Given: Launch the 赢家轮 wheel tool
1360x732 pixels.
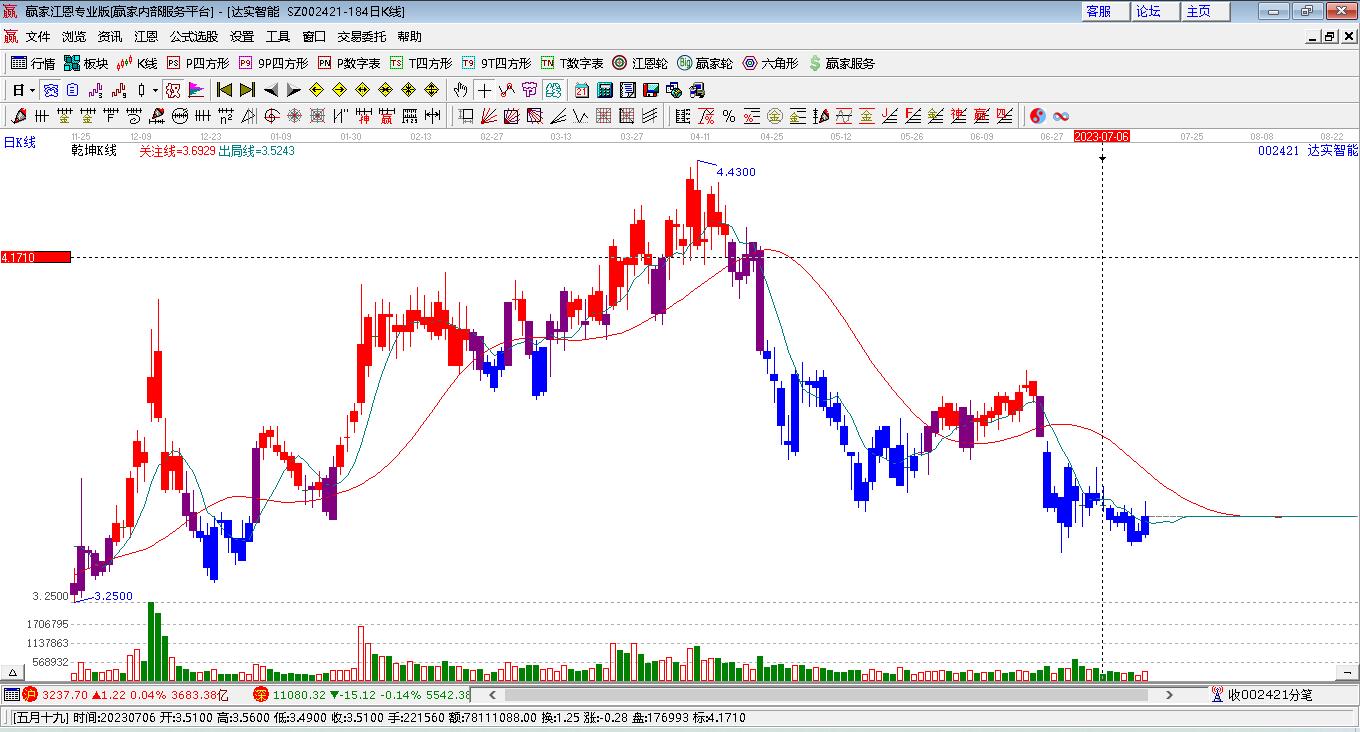Looking at the screenshot, I should click(x=705, y=63).
